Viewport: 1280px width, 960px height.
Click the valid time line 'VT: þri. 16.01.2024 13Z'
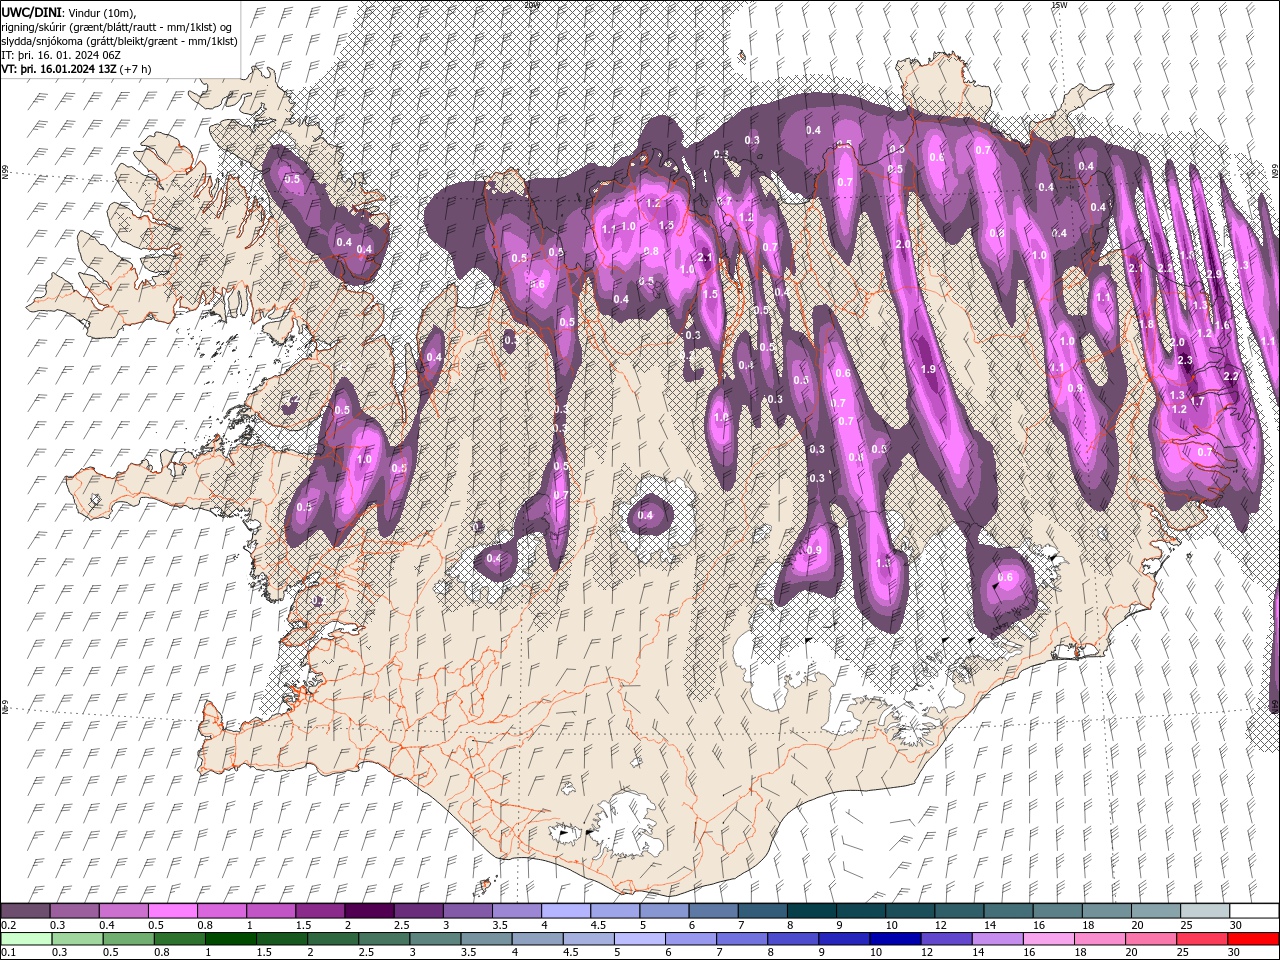tap(59, 69)
